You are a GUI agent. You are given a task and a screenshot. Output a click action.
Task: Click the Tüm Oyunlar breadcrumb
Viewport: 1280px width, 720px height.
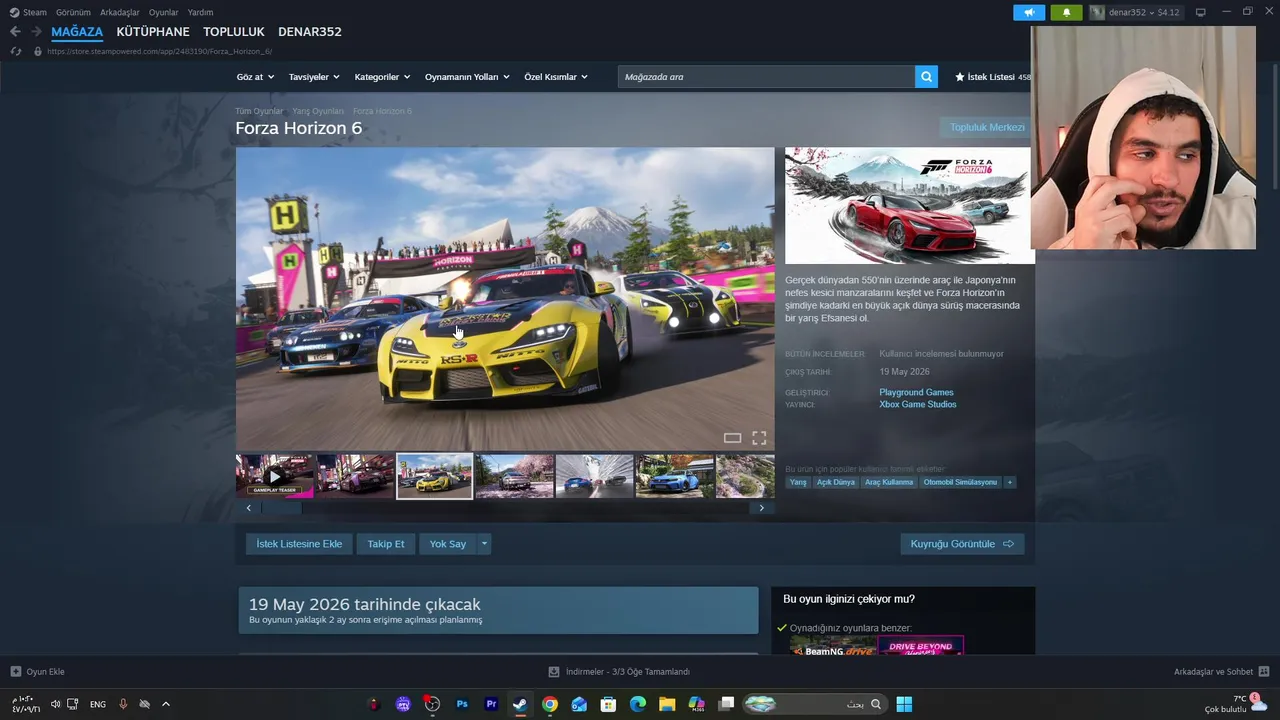[x=259, y=111]
